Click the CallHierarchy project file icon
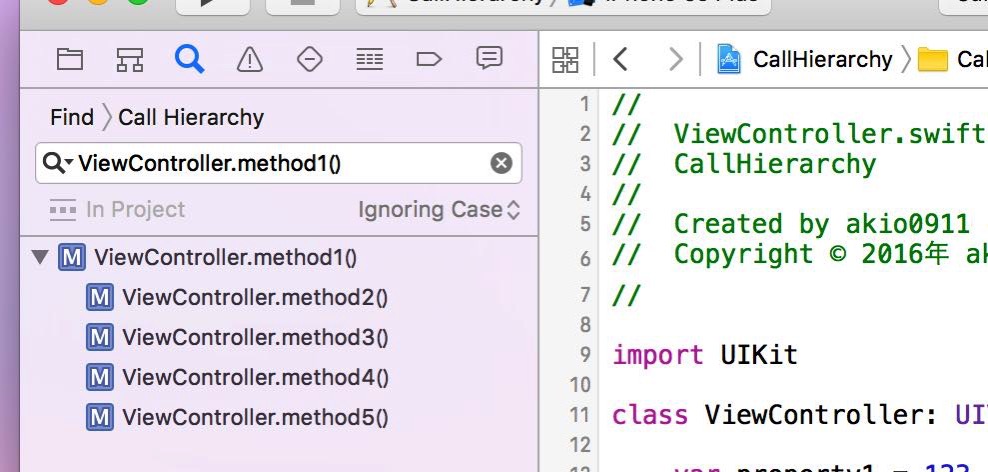988x472 pixels. click(x=729, y=60)
